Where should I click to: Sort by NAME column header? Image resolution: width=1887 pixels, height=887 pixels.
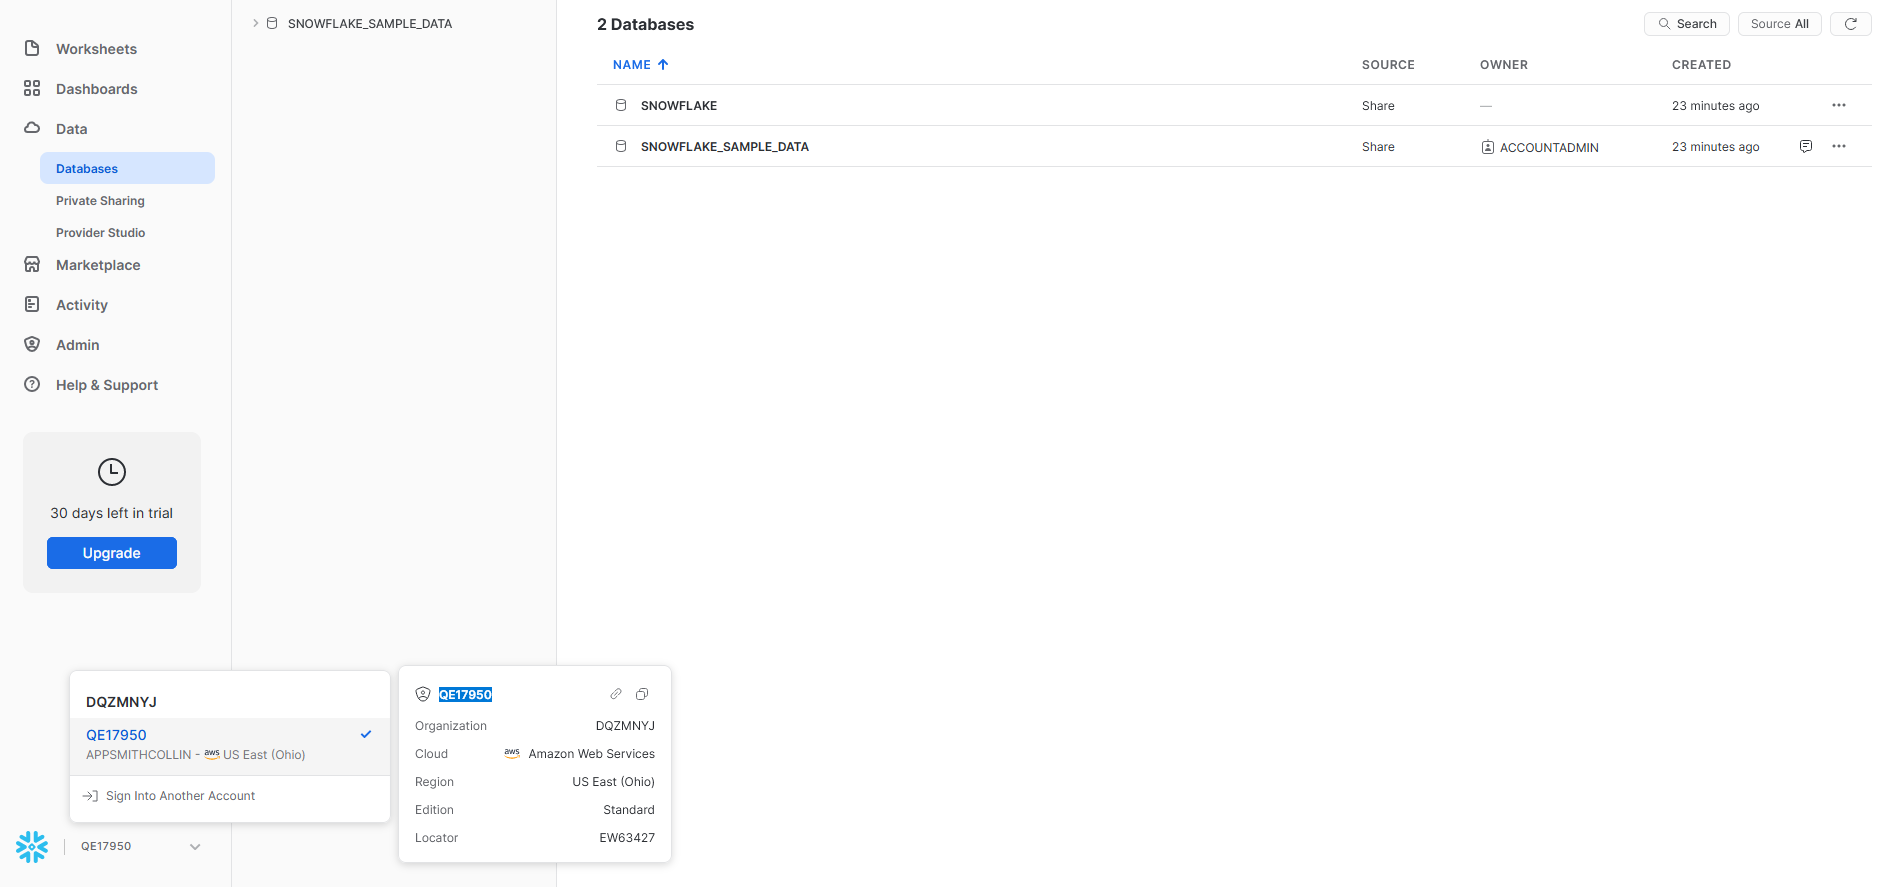click(x=632, y=65)
